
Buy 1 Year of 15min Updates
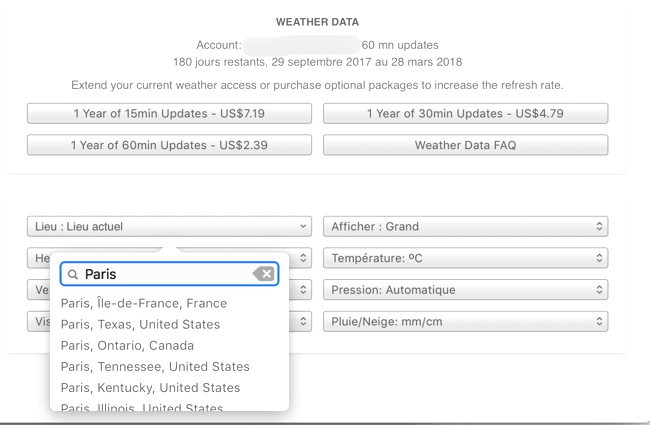click(x=169, y=114)
